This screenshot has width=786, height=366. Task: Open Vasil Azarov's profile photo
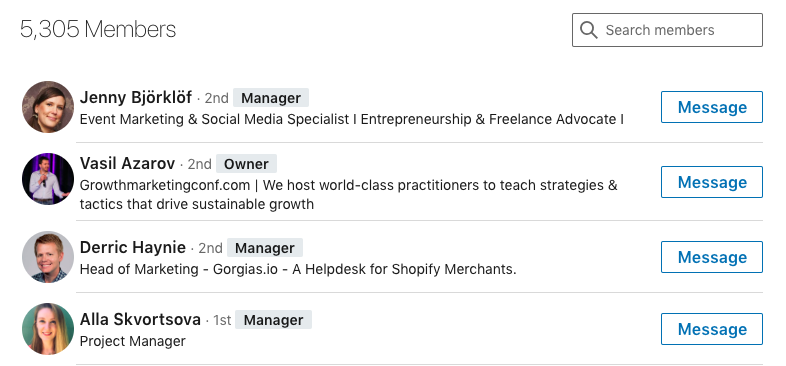[x=48, y=179]
